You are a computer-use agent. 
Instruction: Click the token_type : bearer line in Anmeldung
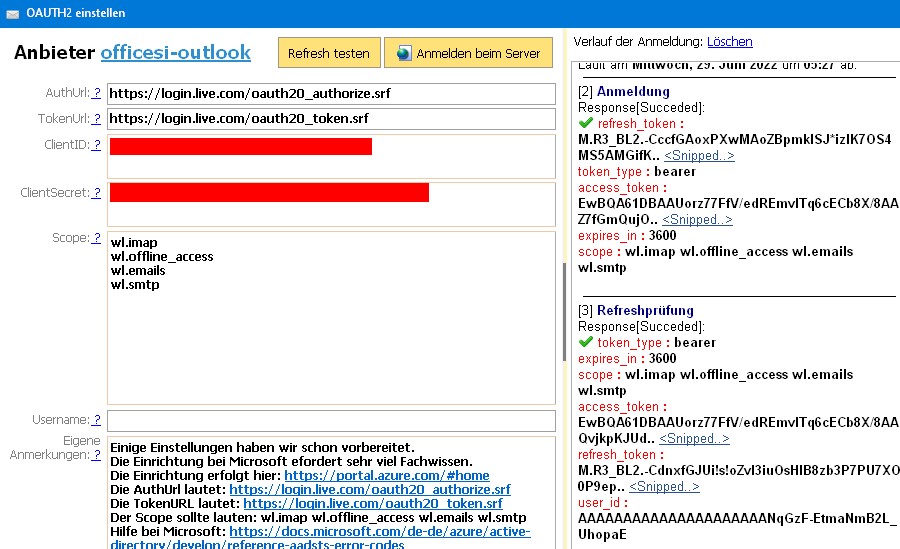(x=637, y=172)
